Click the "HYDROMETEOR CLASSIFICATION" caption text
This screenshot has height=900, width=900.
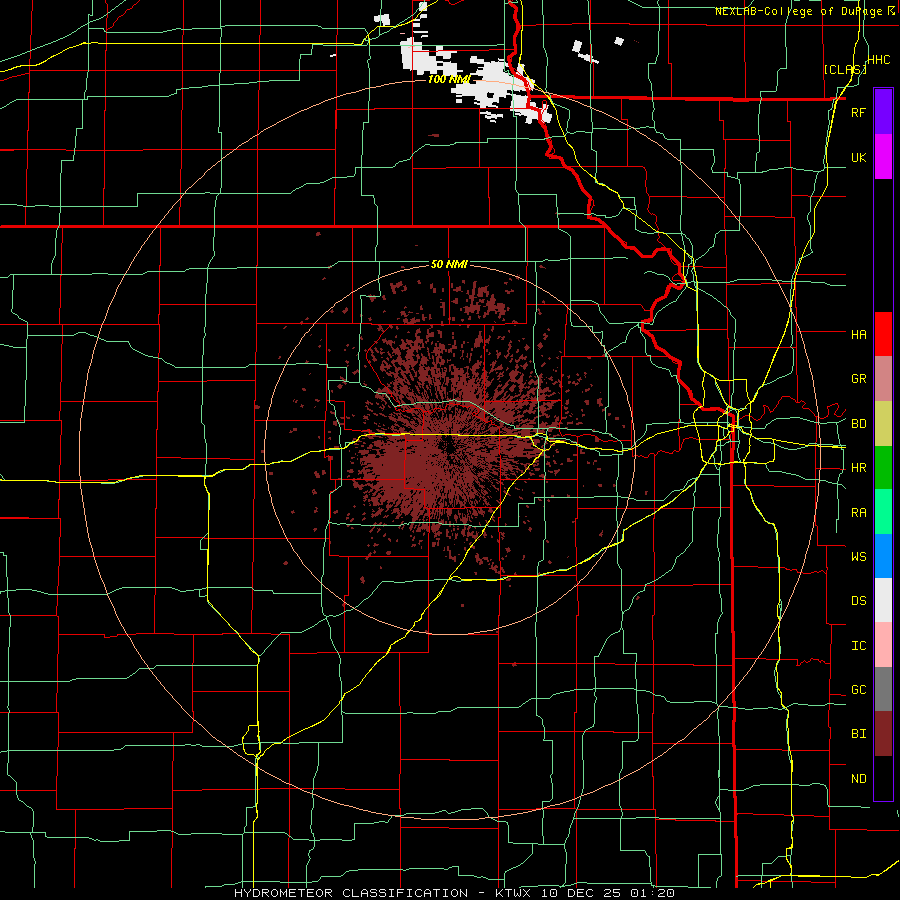point(351,893)
